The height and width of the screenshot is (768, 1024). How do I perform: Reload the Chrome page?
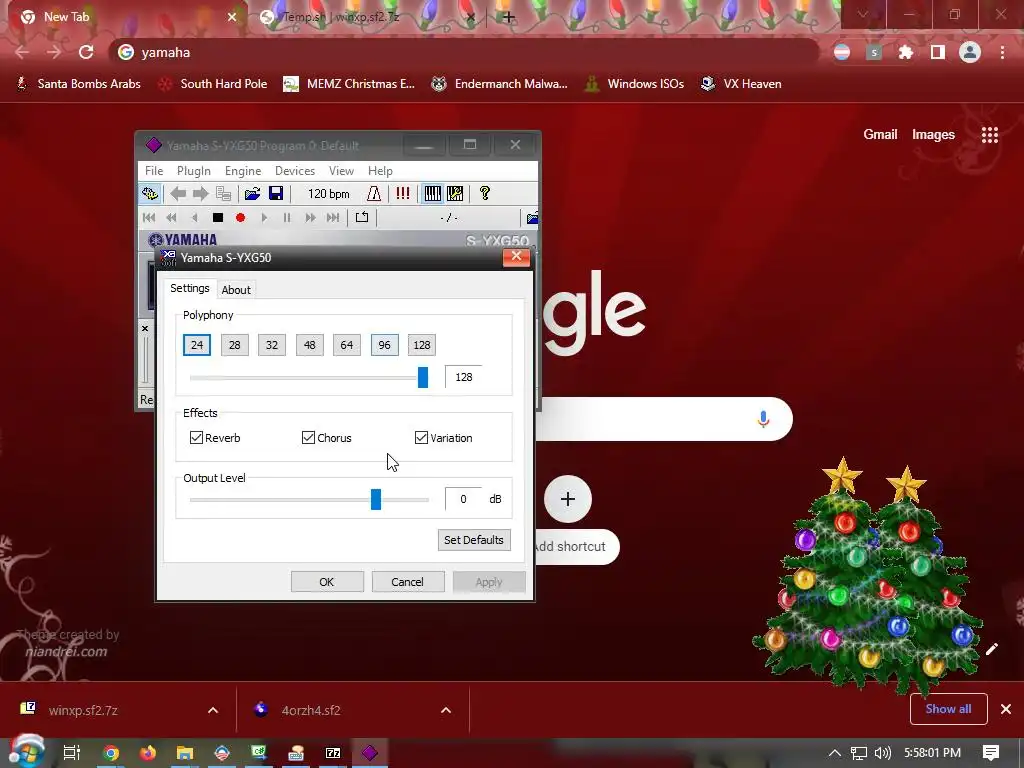pyautogui.click(x=86, y=52)
